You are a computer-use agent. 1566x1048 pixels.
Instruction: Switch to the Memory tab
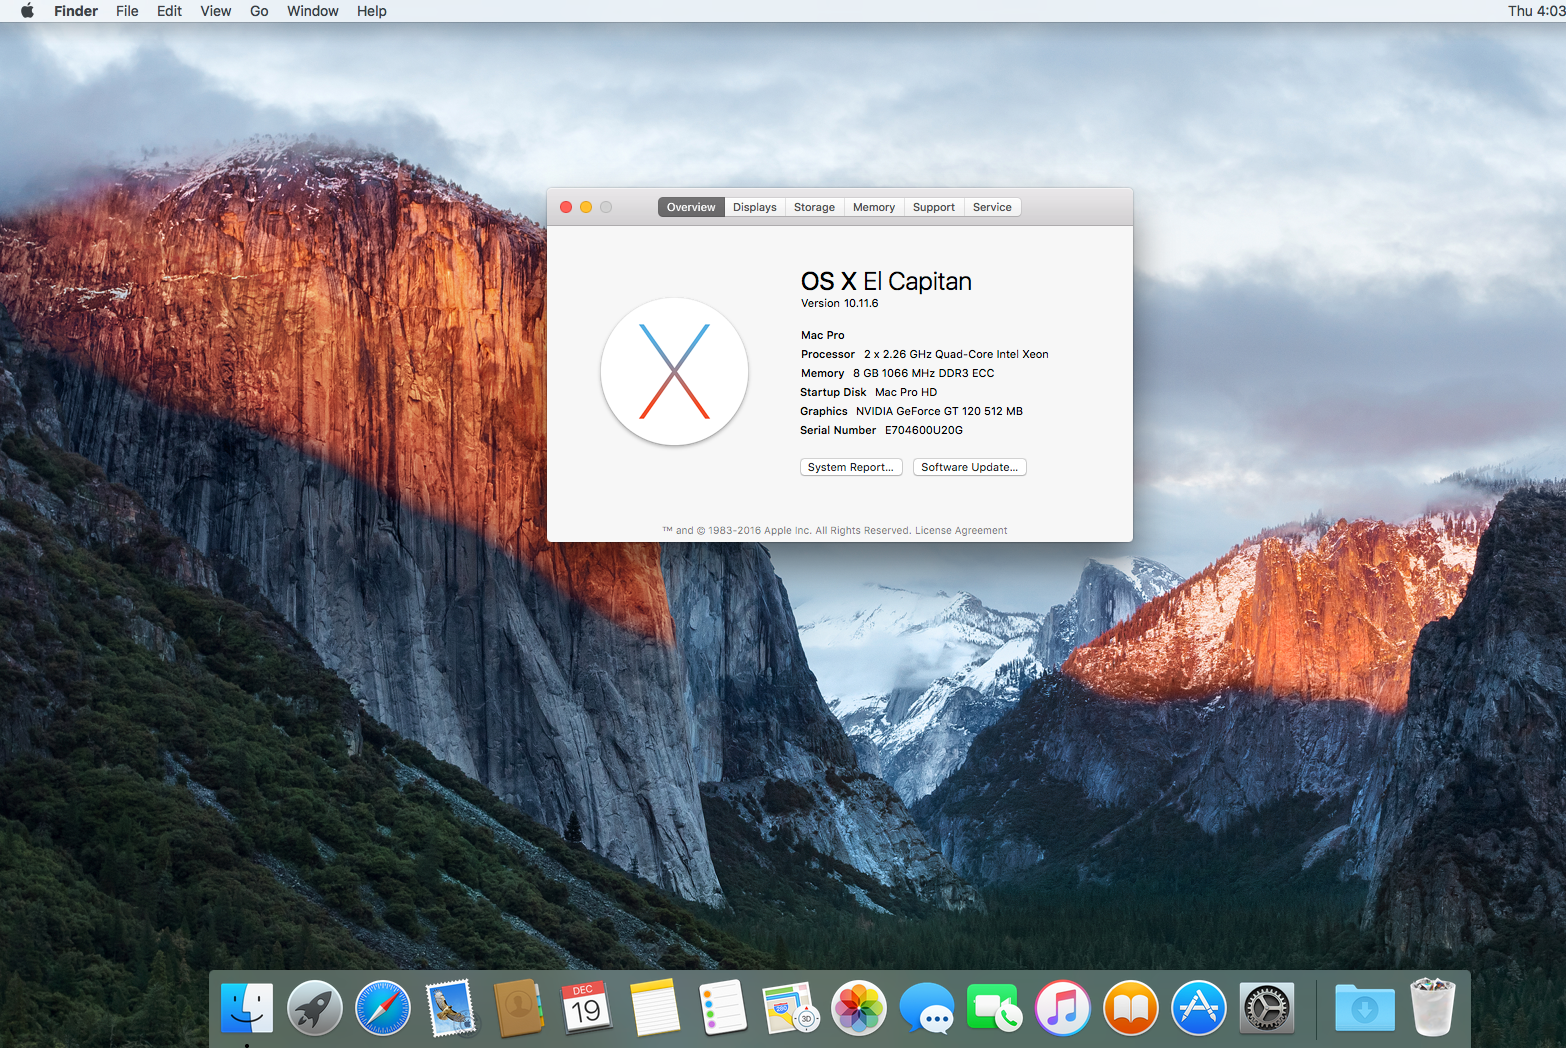873,207
